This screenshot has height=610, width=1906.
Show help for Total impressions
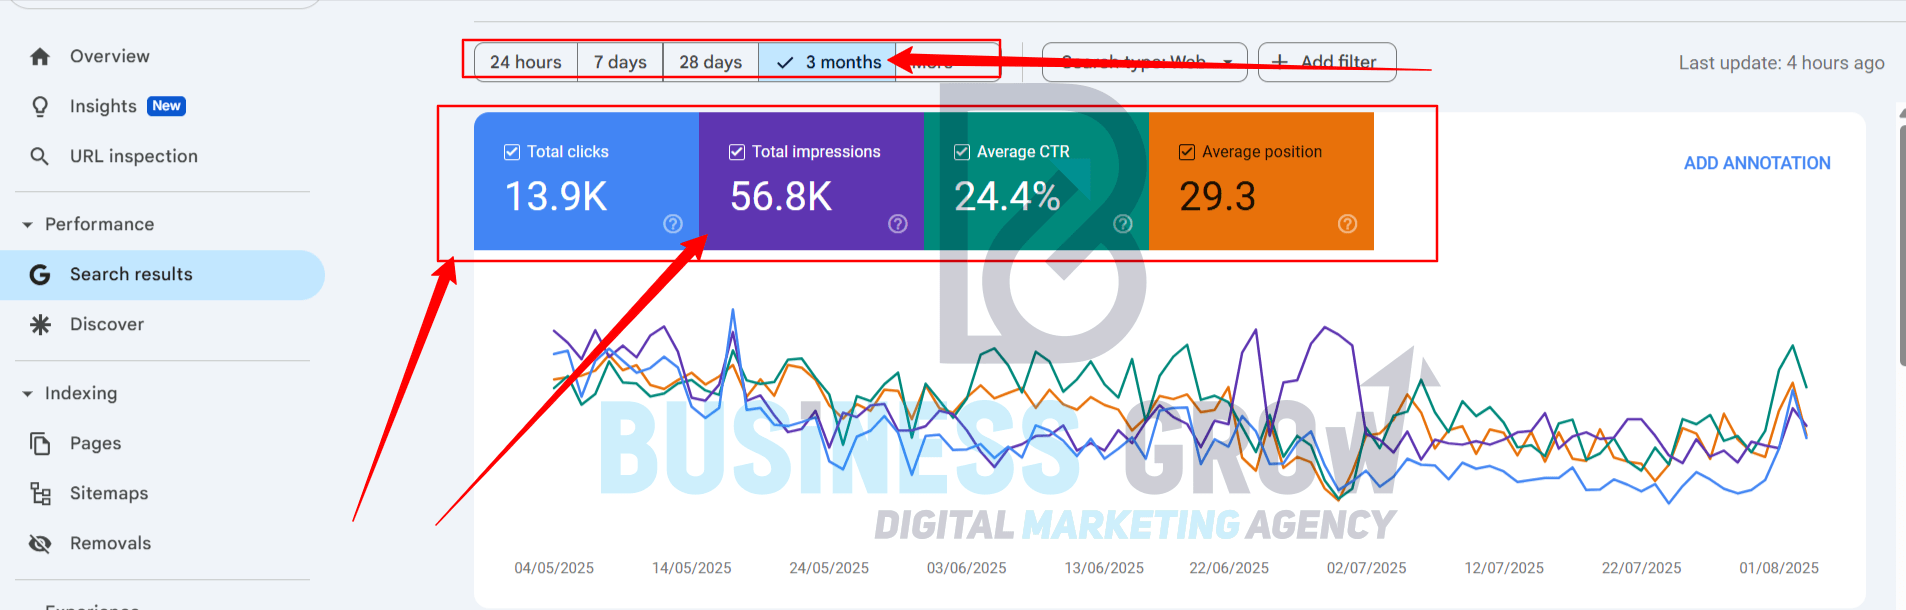coord(898,224)
